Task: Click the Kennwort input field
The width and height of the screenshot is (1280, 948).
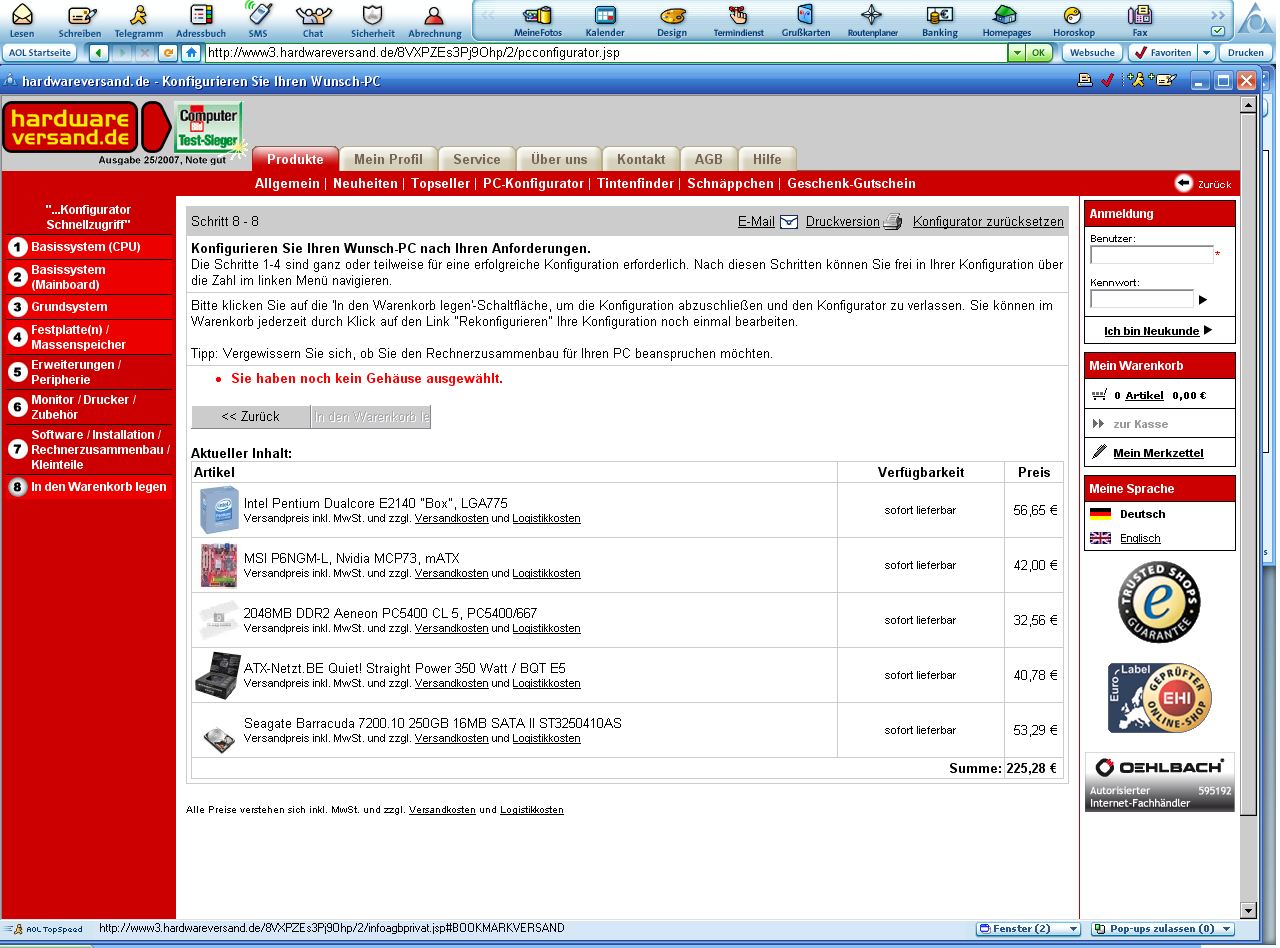Action: [x=1142, y=299]
